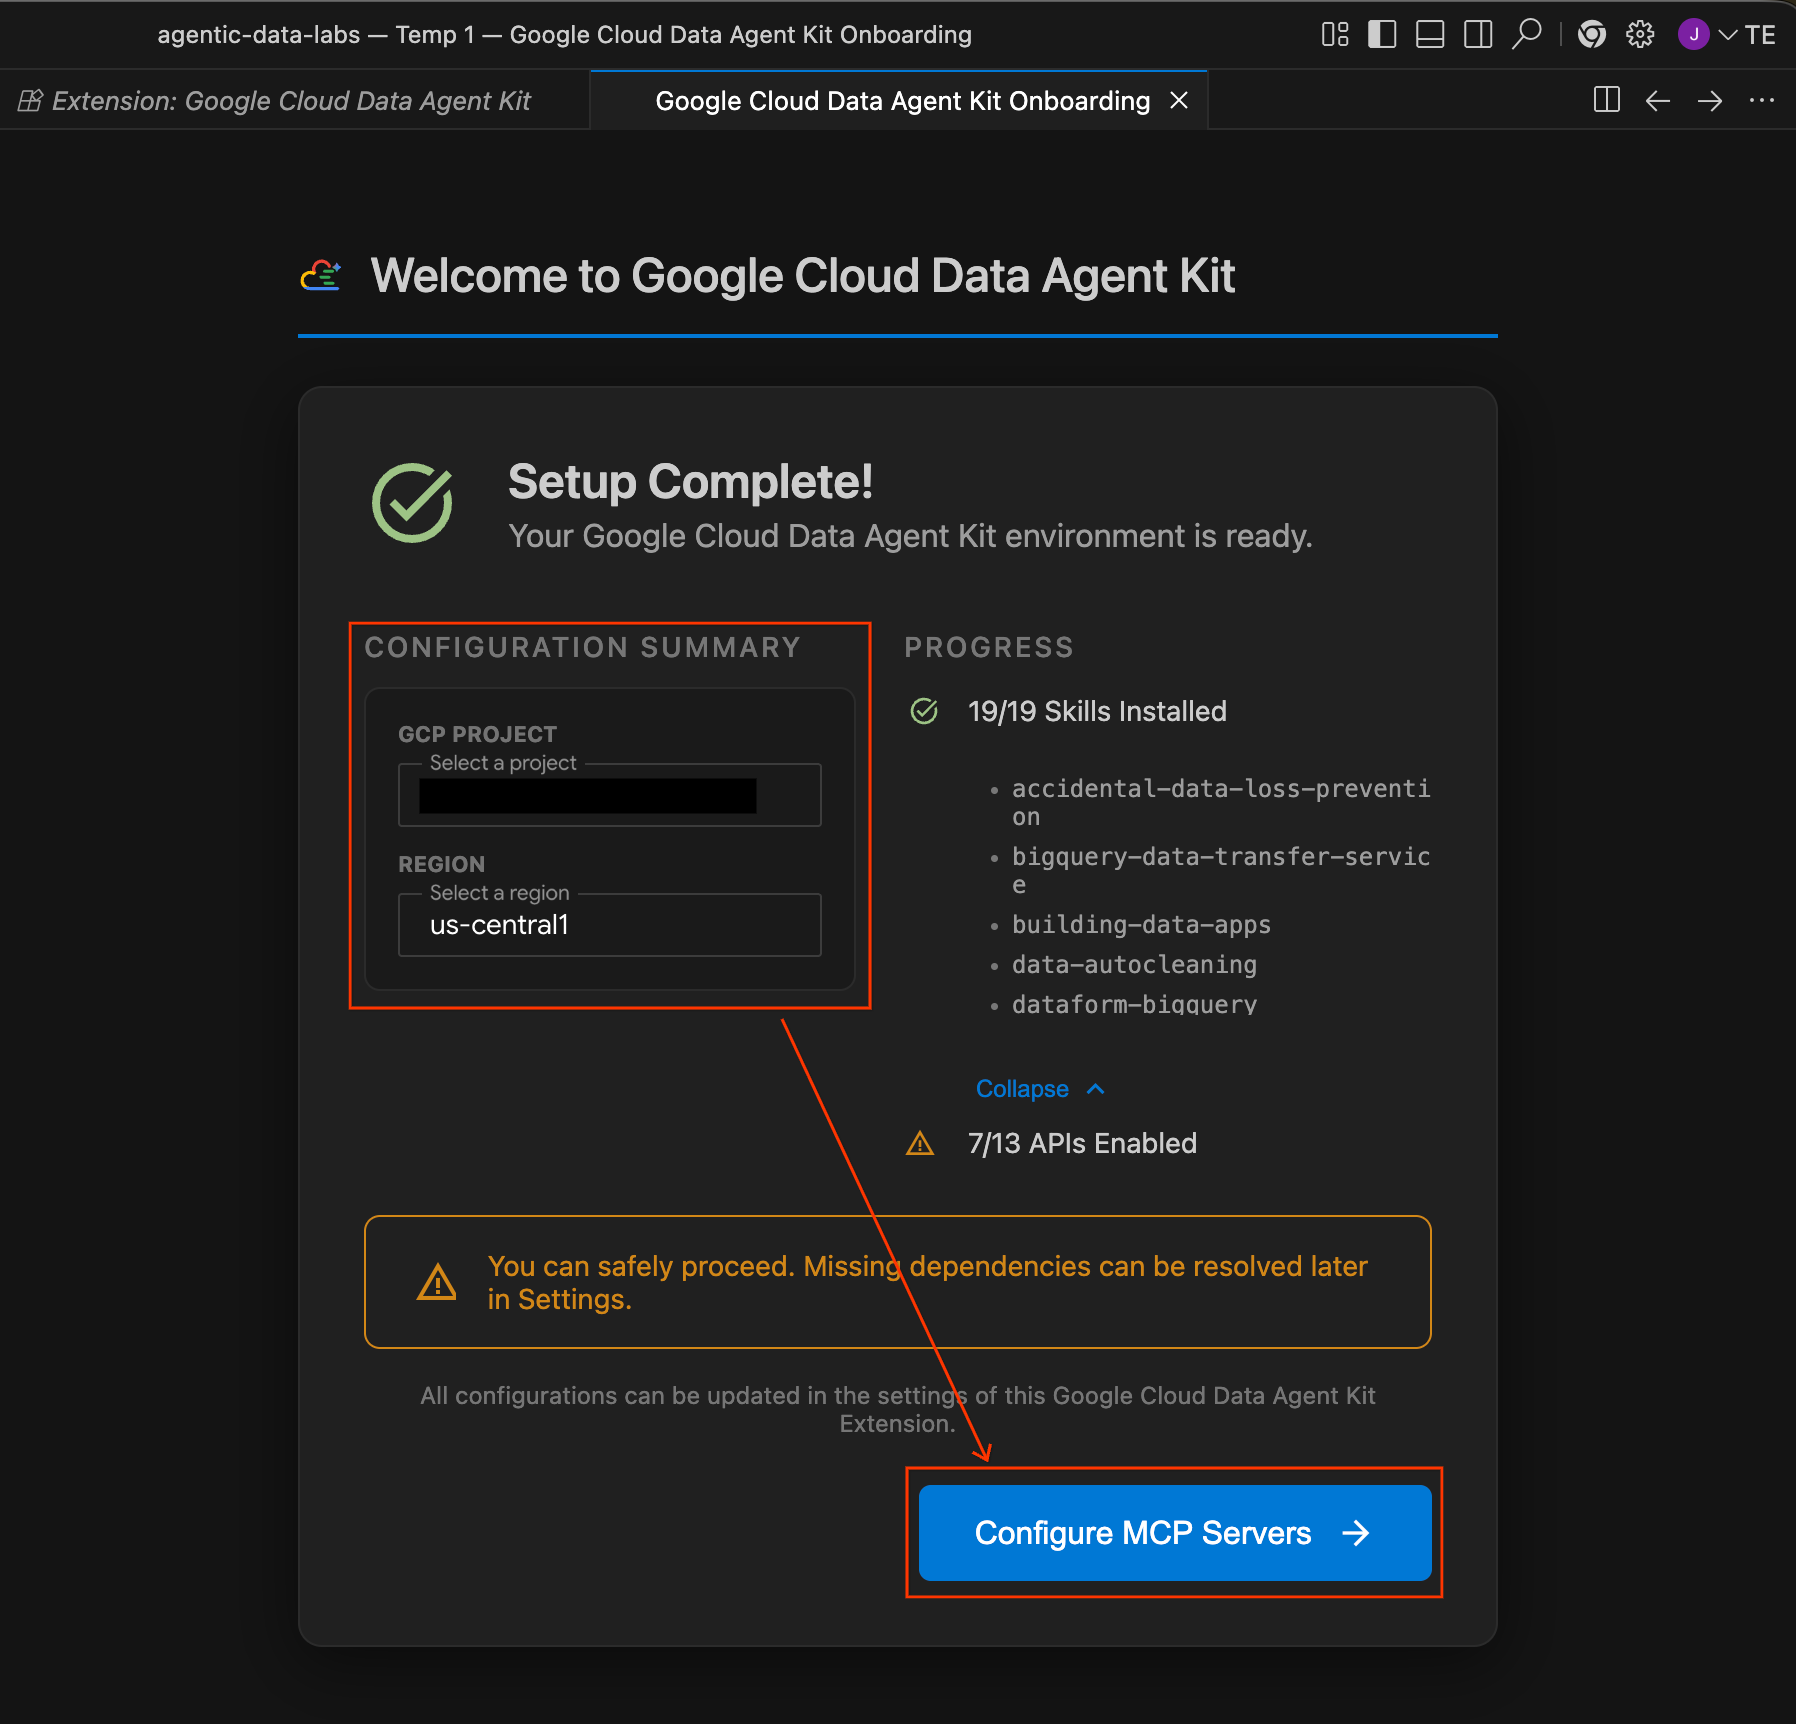Click the PROGRESS heading
Image resolution: width=1796 pixels, height=1724 pixels.
989,647
